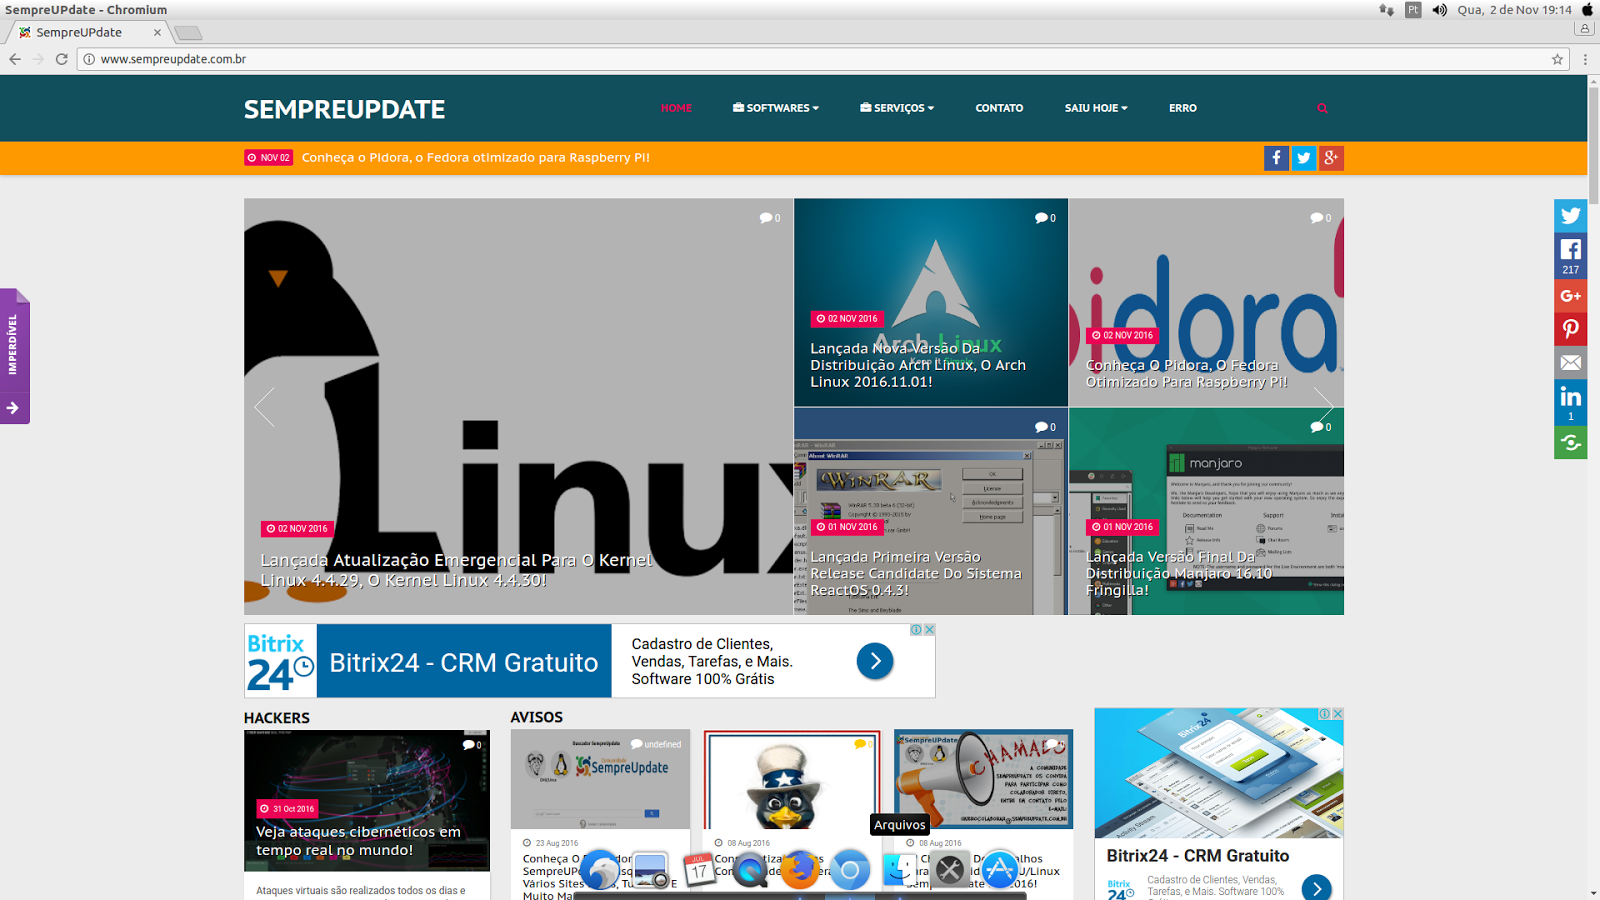The height and width of the screenshot is (900, 1600).
Task: Click the Apple logo in top panel
Action: [x=1587, y=10]
